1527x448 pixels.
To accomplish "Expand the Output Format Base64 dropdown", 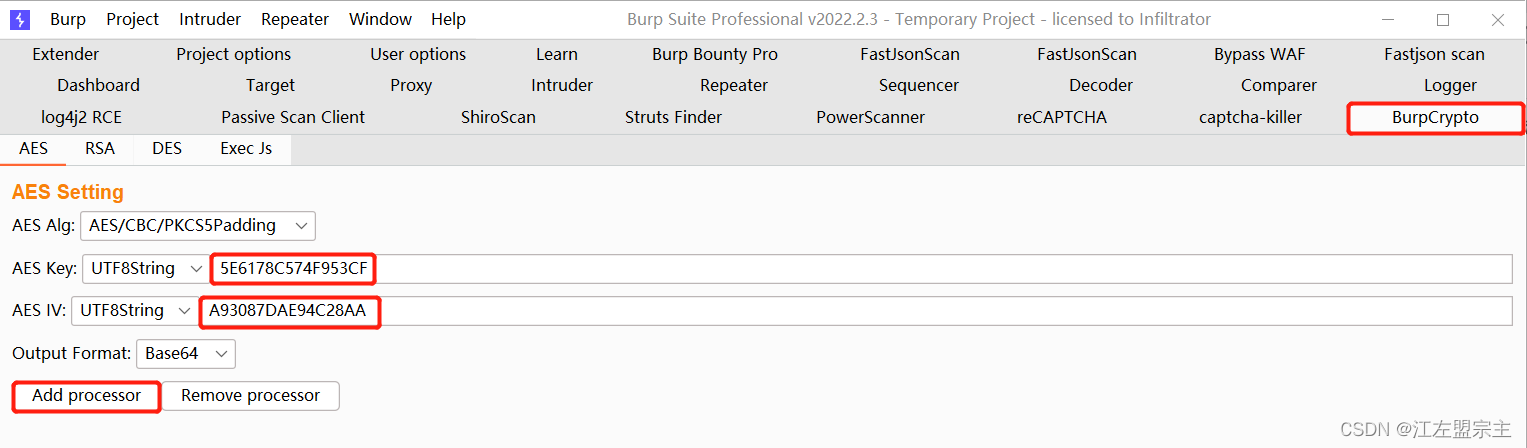I will (185, 354).
